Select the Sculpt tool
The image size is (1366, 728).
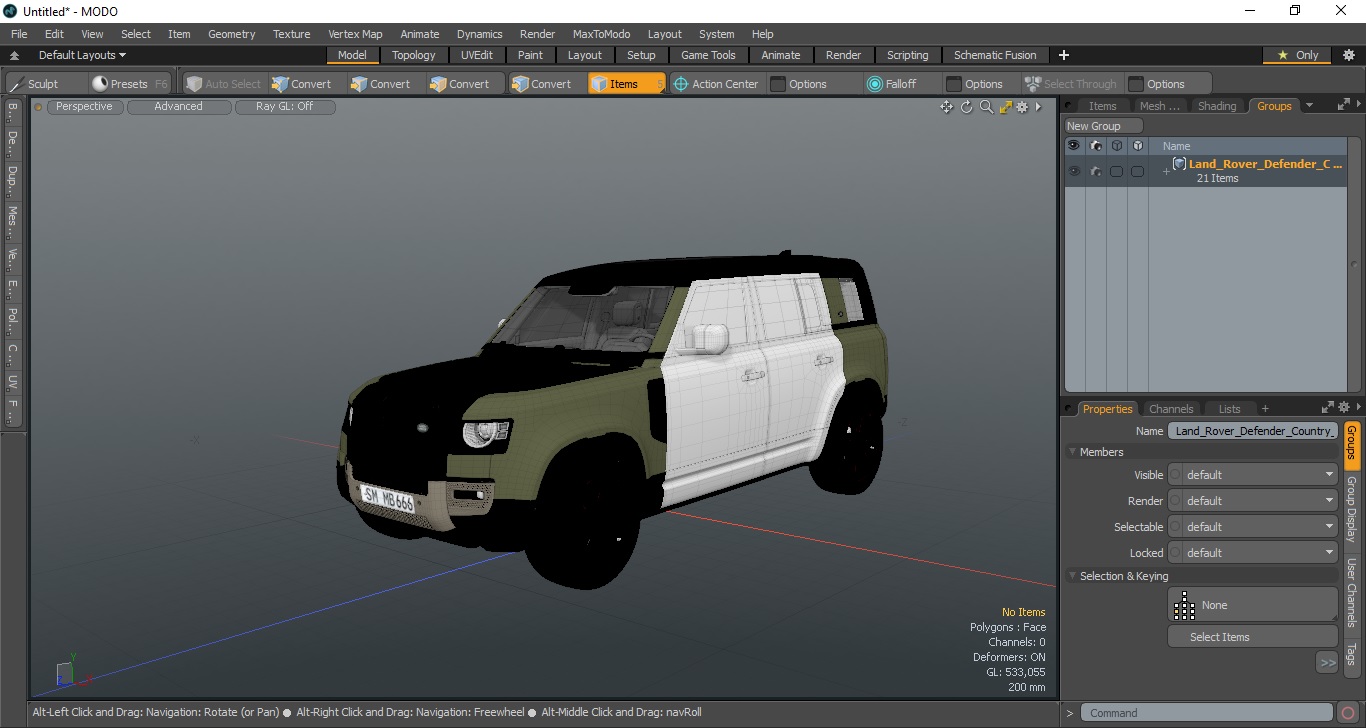coord(36,84)
